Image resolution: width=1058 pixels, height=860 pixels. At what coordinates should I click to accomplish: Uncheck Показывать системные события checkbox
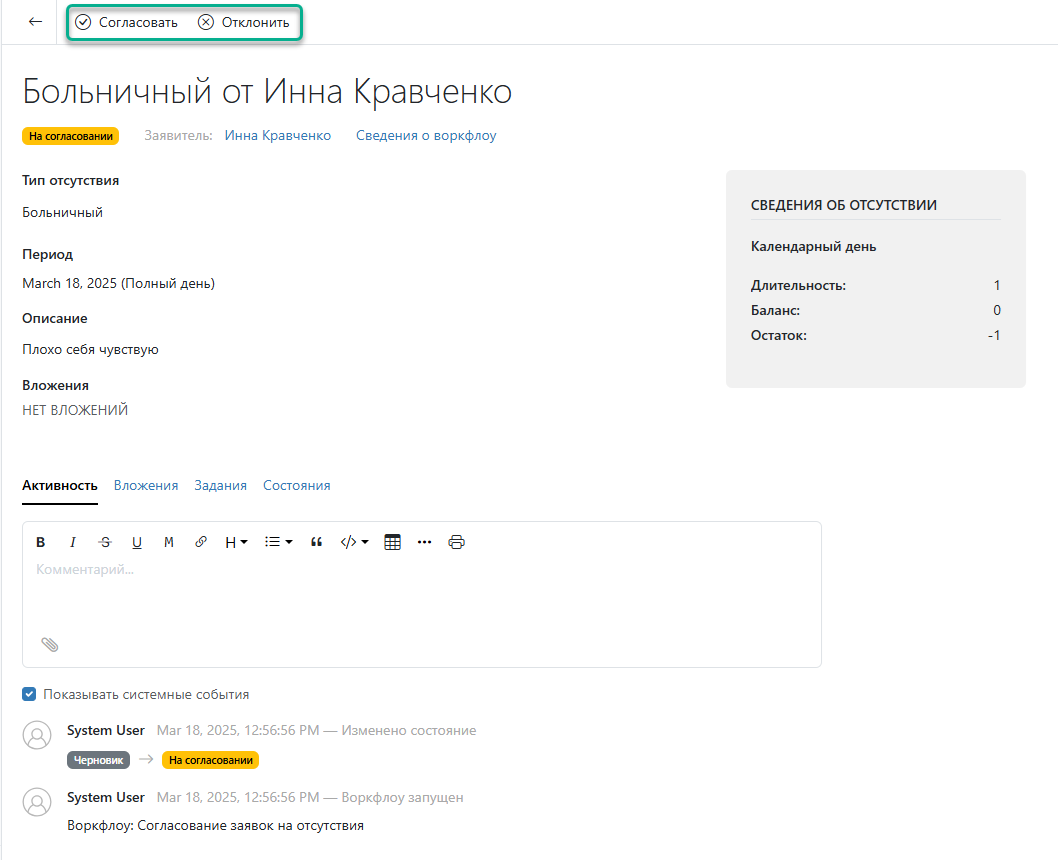(29, 694)
